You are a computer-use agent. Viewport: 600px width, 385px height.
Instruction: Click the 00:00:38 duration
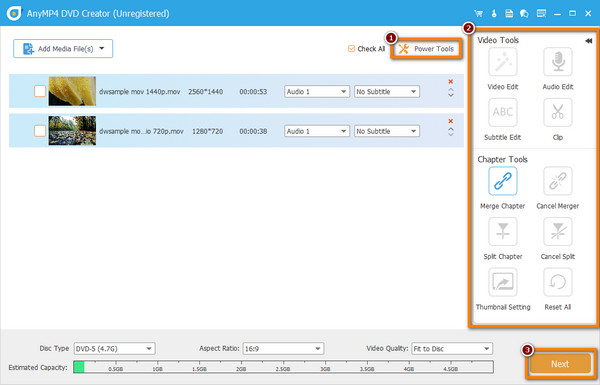pyautogui.click(x=253, y=131)
